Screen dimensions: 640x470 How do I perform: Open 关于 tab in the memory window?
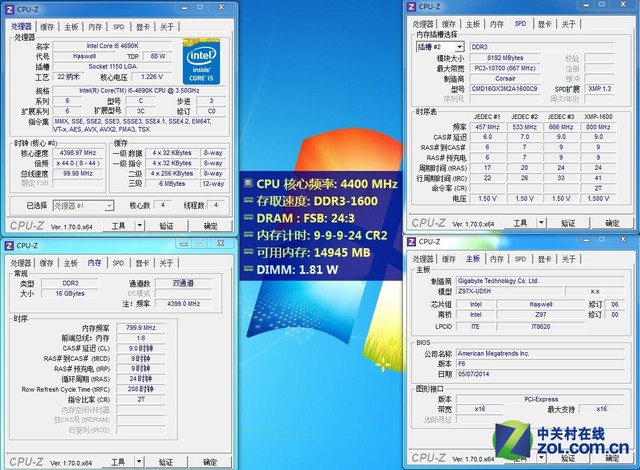pyautogui.click(x=167, y=263)
